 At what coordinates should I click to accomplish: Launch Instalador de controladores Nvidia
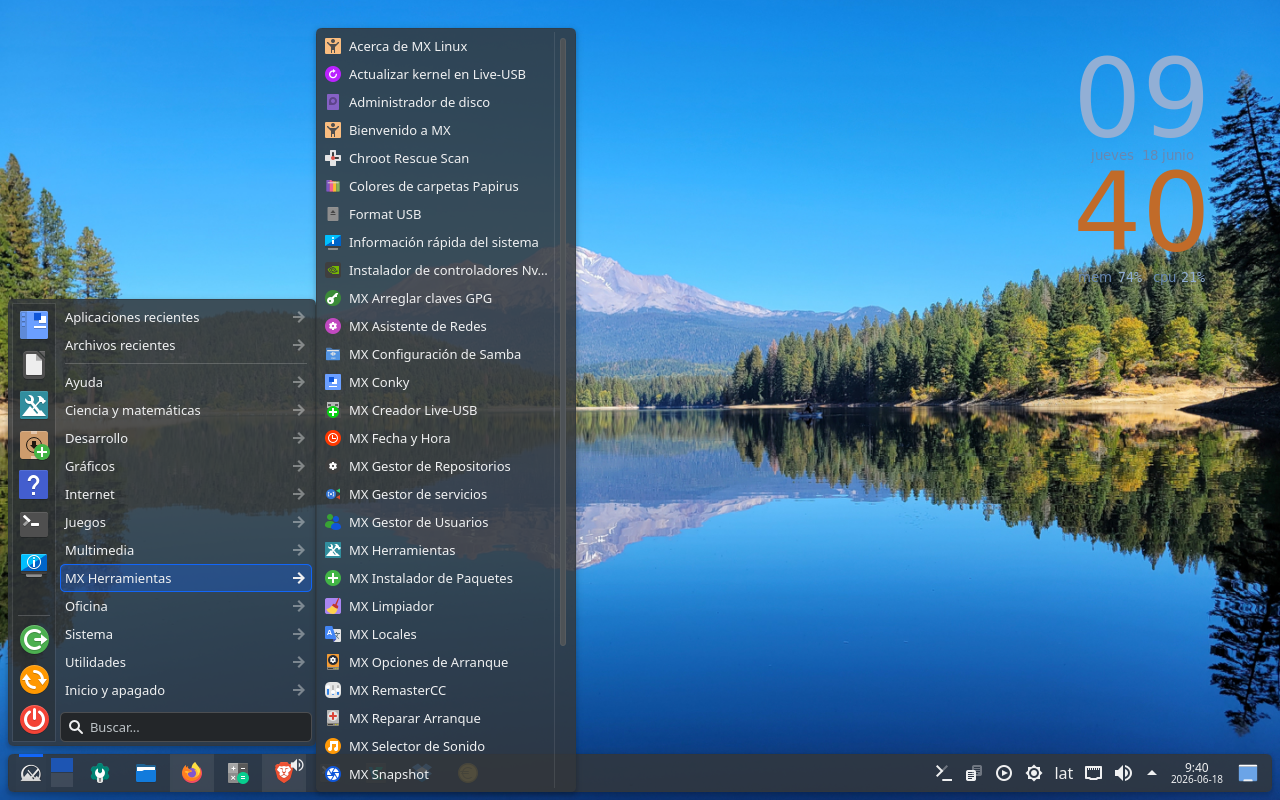coord(436,270)
